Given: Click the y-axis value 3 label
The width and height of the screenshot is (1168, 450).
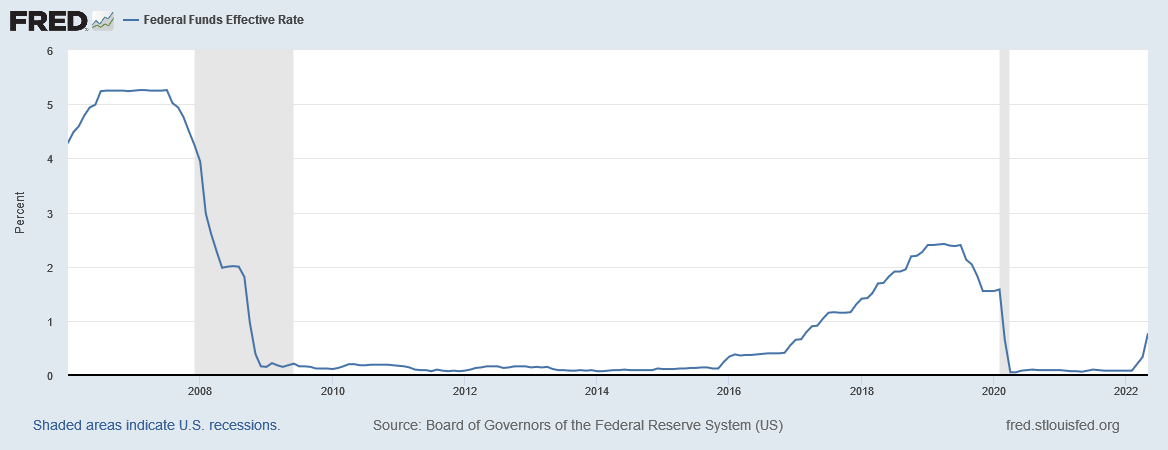Looking at the screenshot, I should (49, 214).
